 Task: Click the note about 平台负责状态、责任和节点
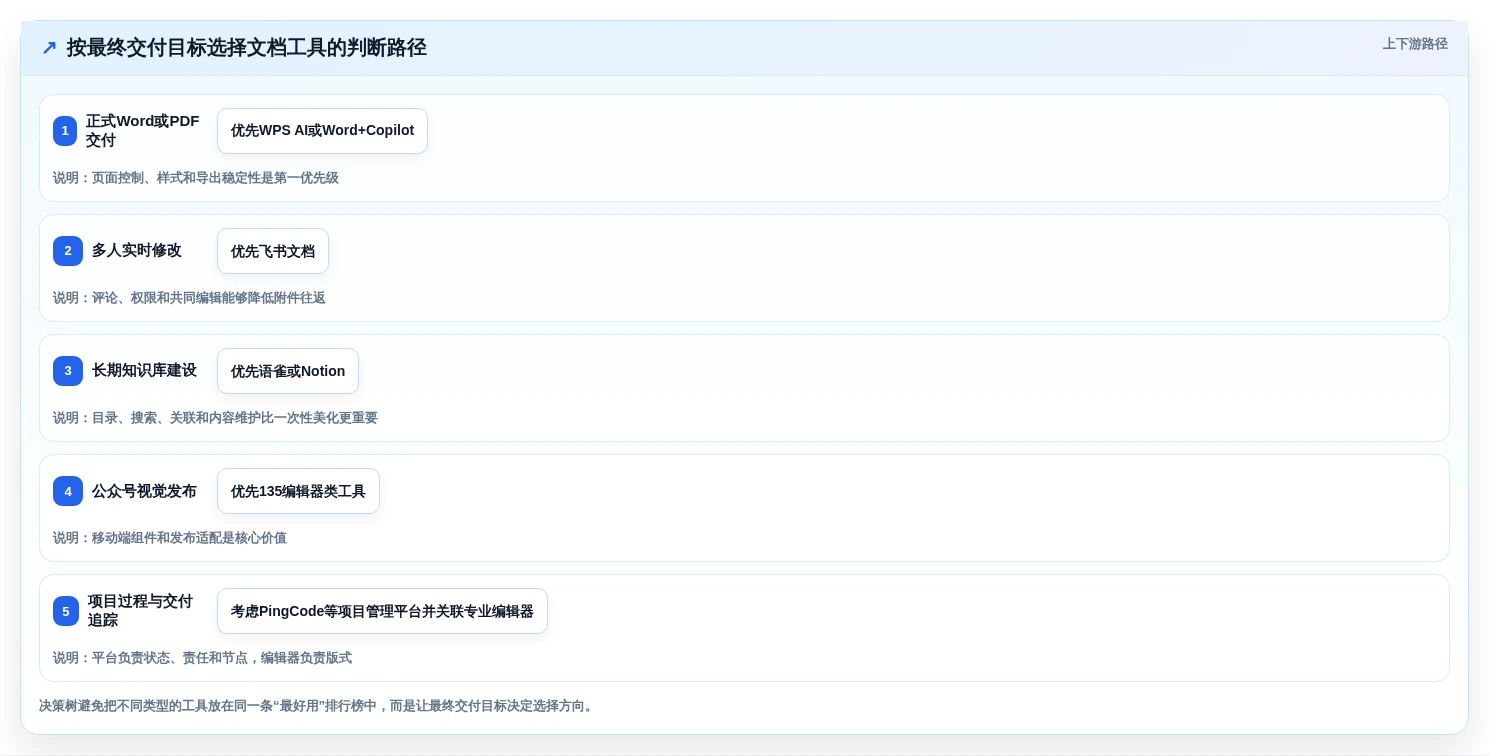pyautogui.click(x=202, y=658)
